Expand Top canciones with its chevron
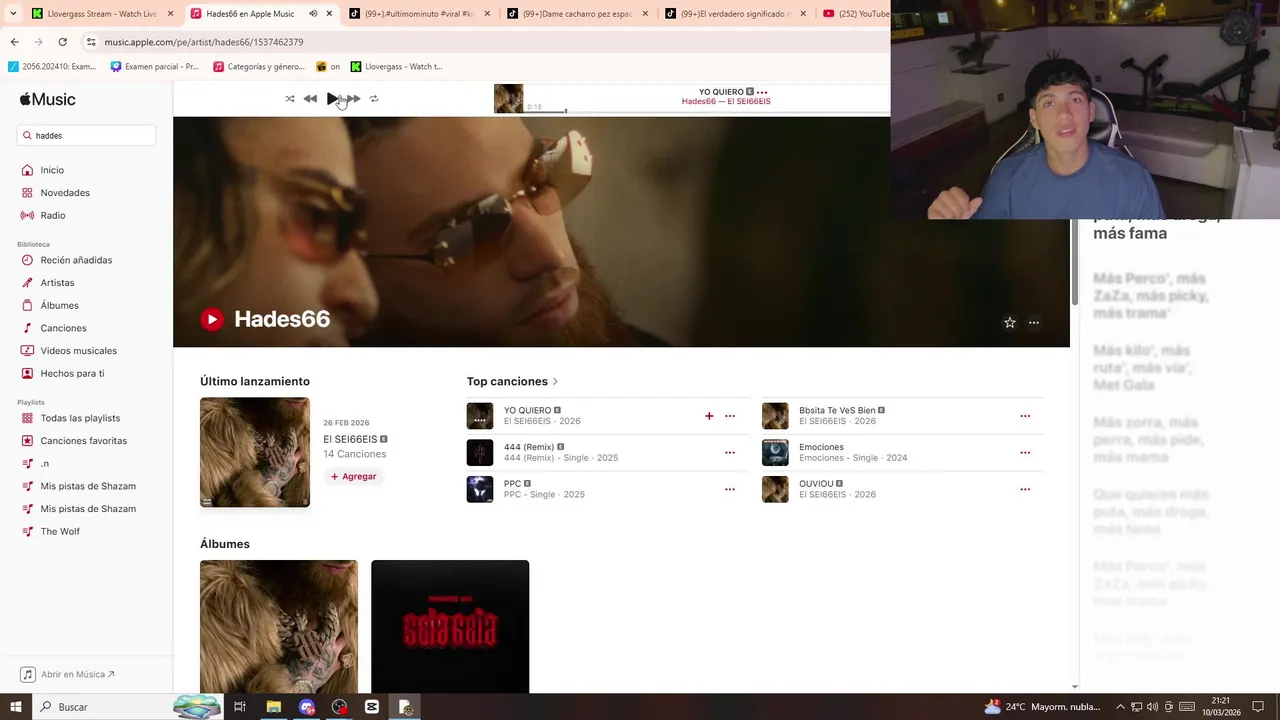The width and height of the screenshot is (1280, 720). 555,382
